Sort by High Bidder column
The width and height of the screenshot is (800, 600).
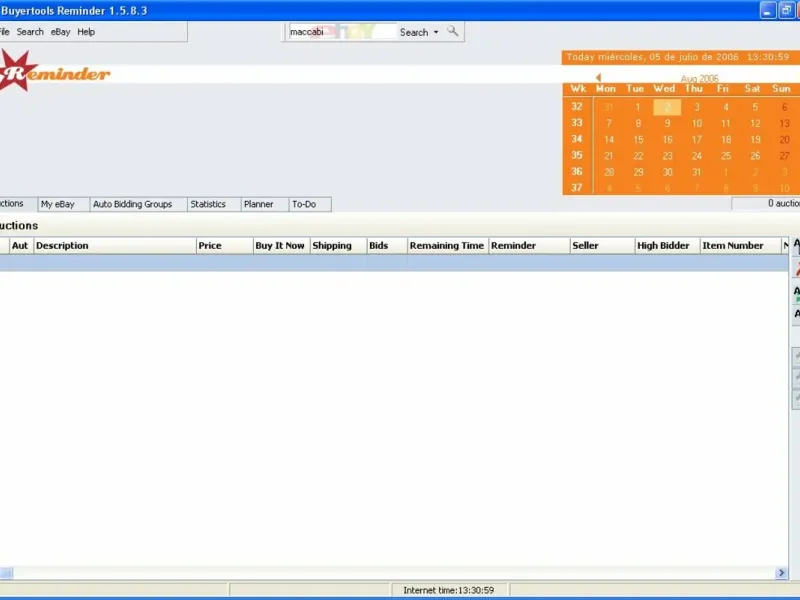point(667,245)
